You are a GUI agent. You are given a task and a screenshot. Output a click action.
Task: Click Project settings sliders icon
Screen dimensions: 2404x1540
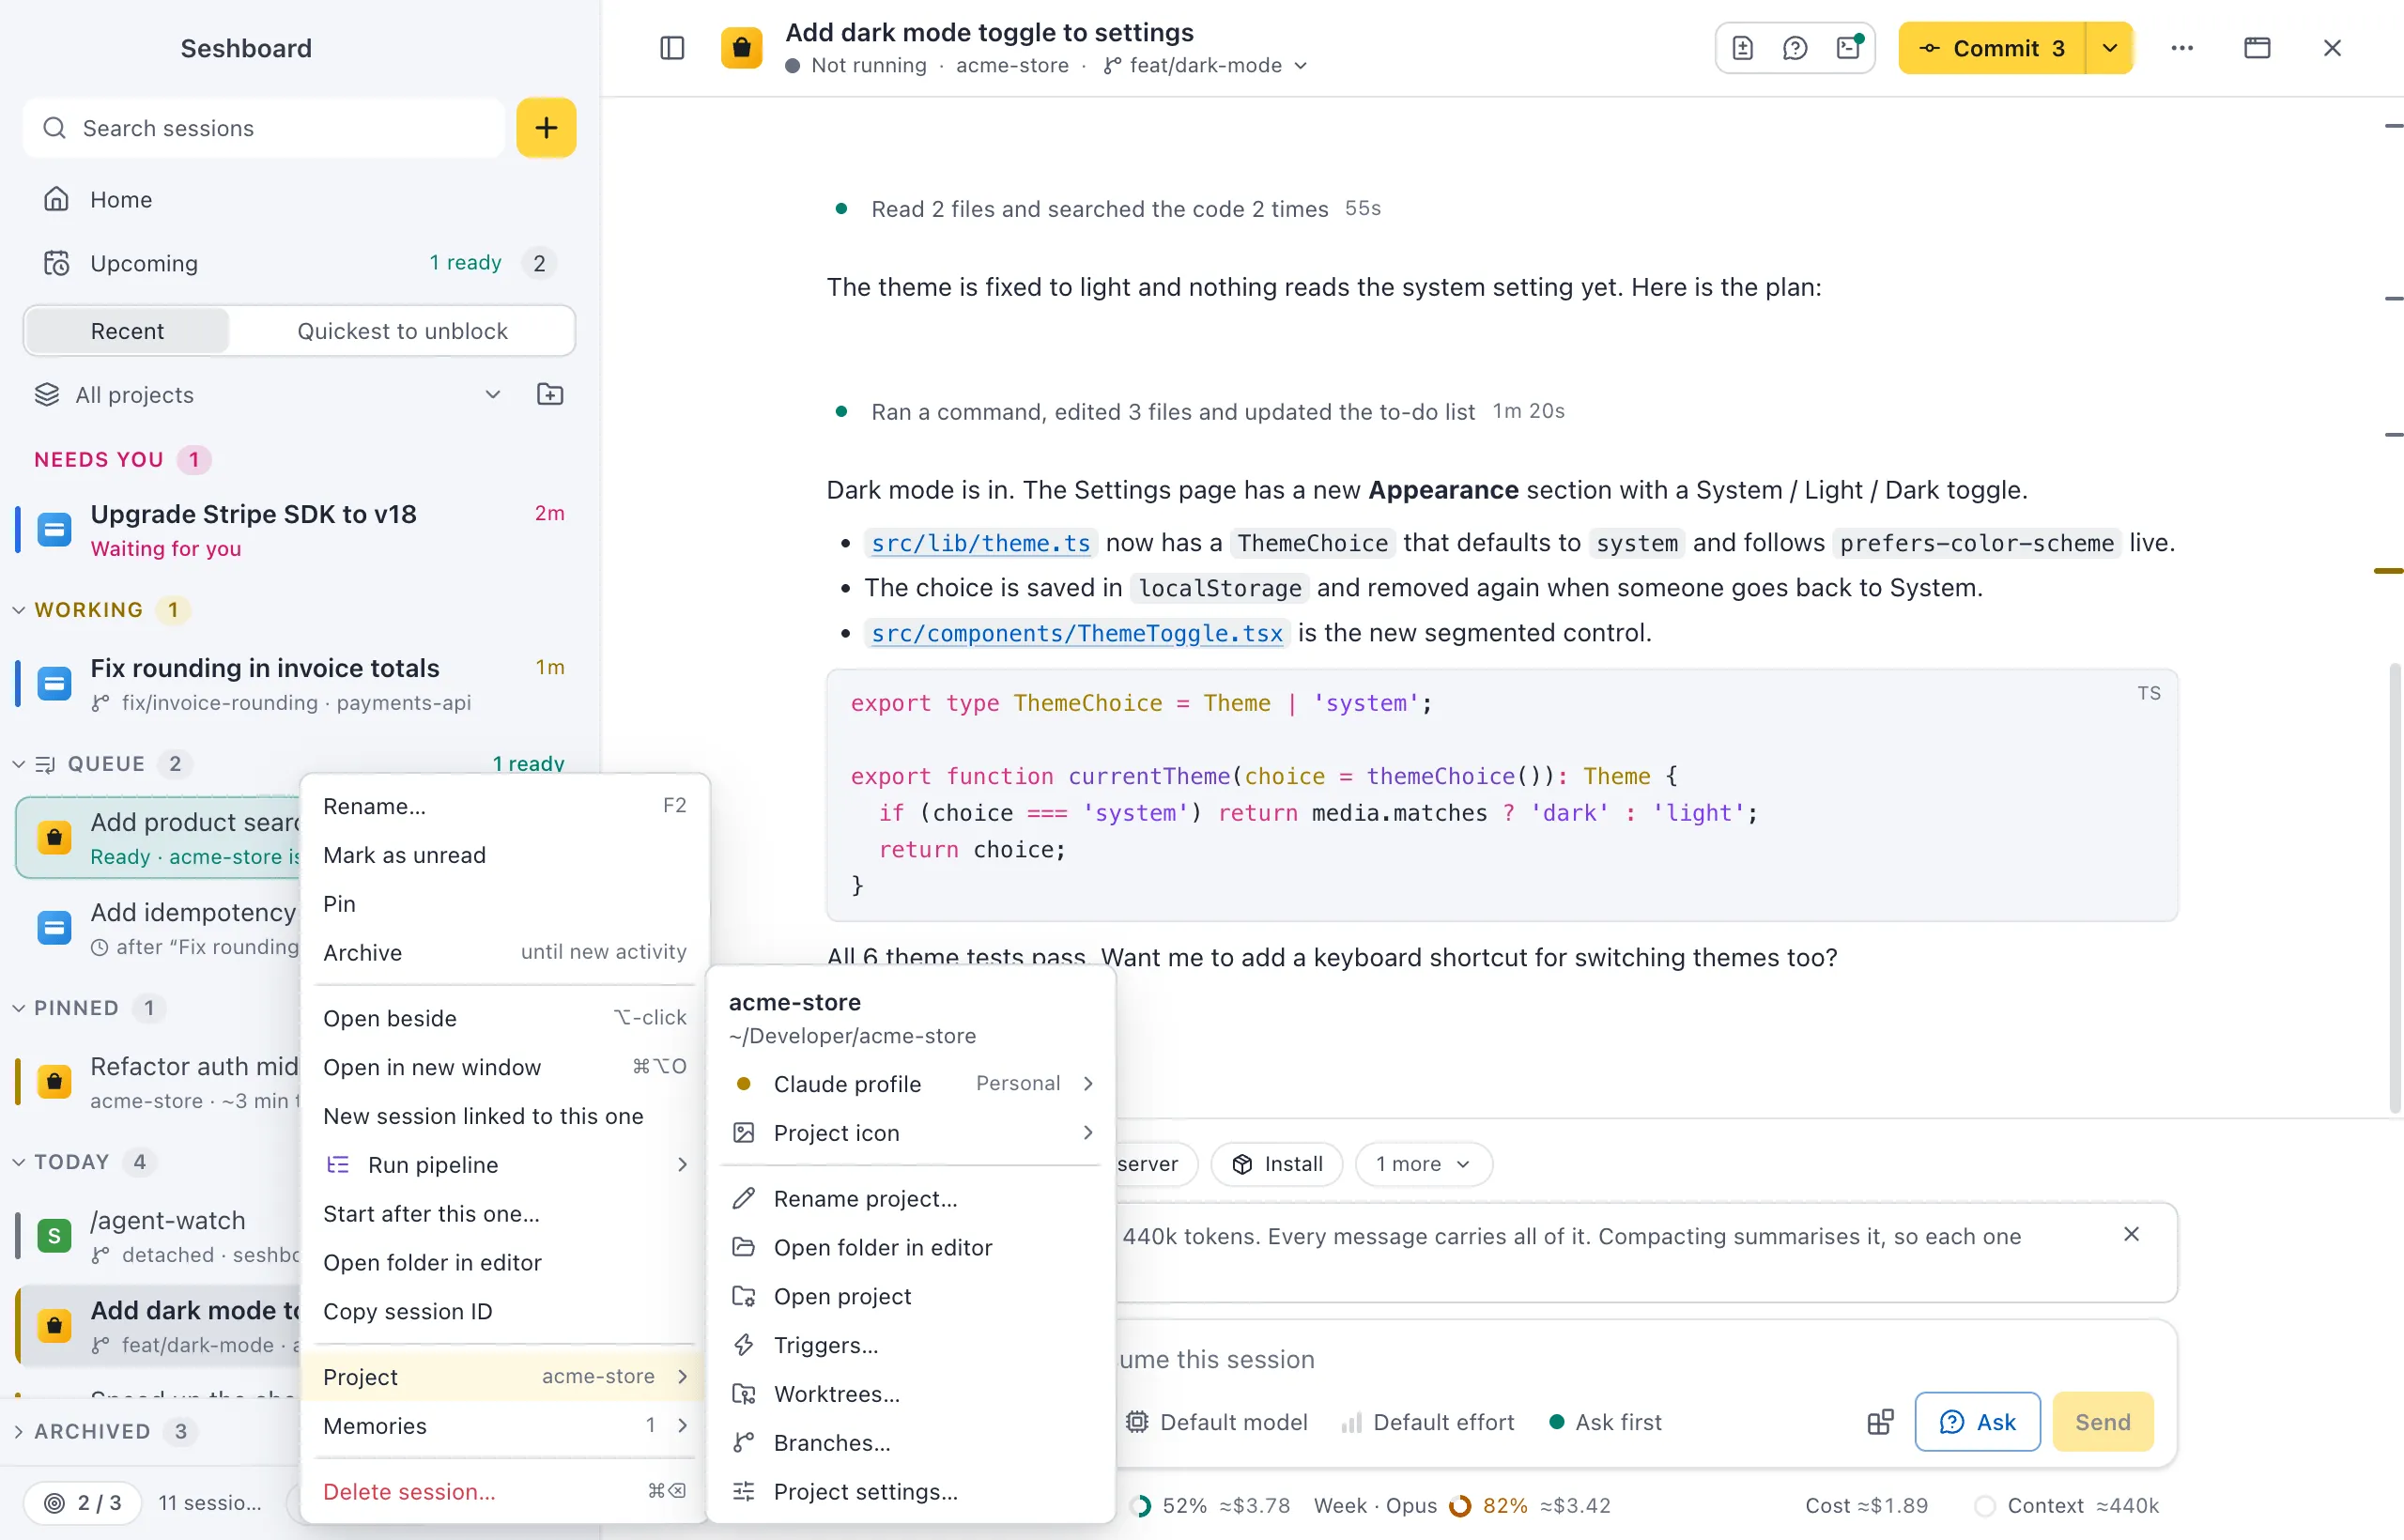pos(744,1492)
